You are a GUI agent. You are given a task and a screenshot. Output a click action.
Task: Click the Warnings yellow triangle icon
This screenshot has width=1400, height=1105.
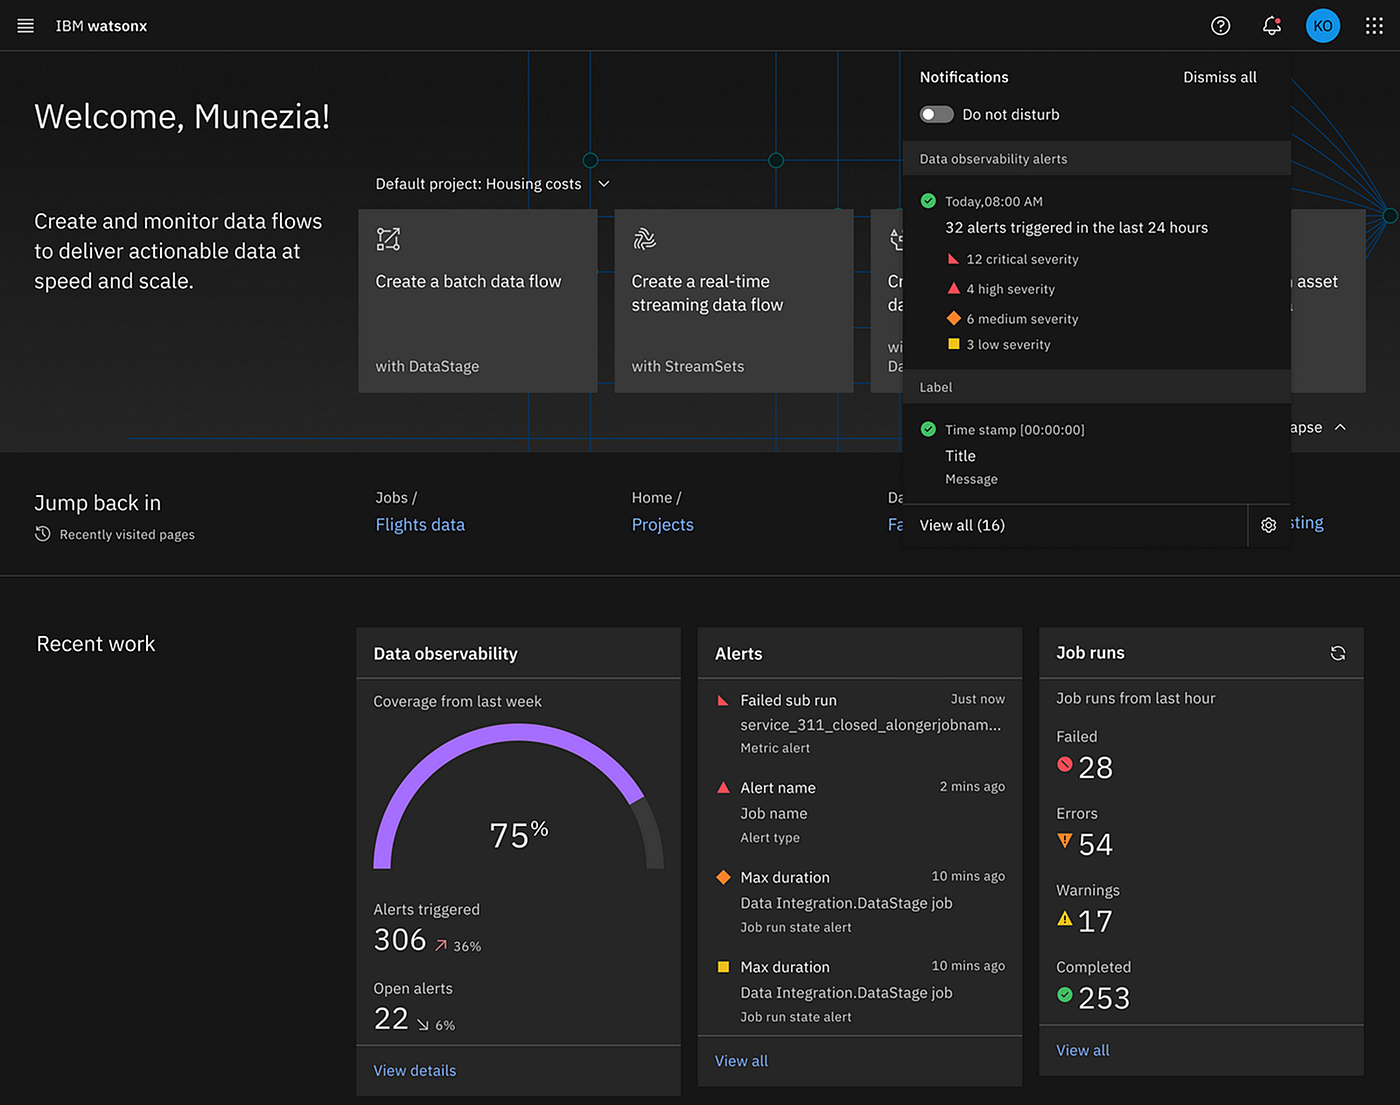click(x=1065, y=918)
